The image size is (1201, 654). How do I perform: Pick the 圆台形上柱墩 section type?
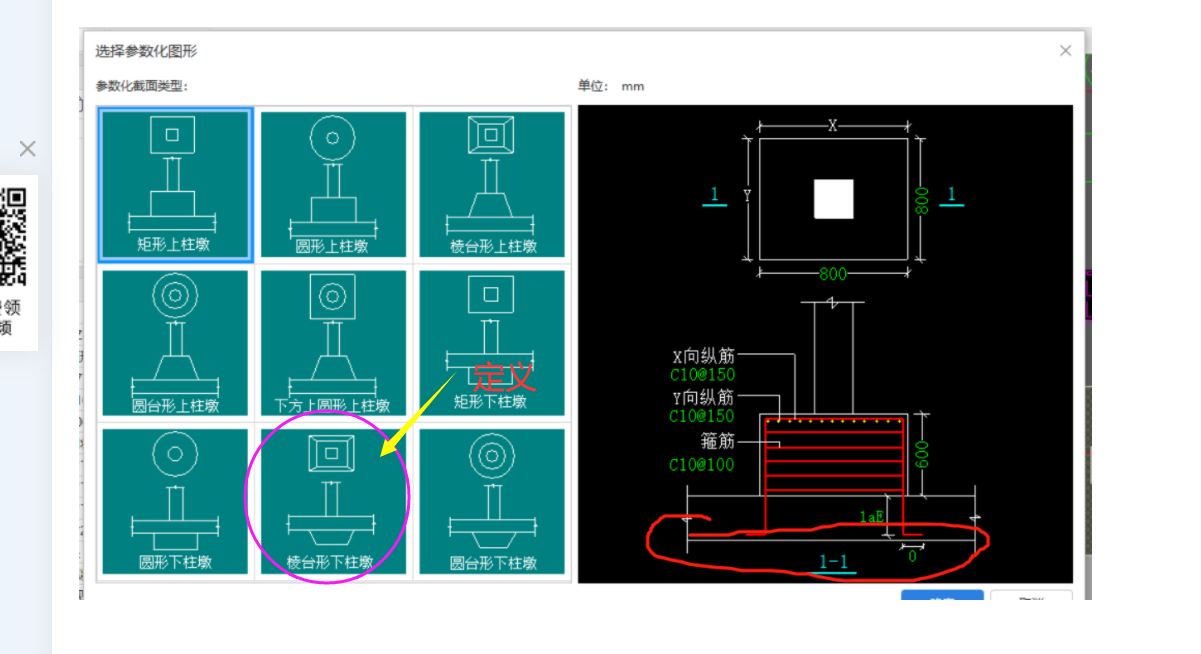point(175,343)
